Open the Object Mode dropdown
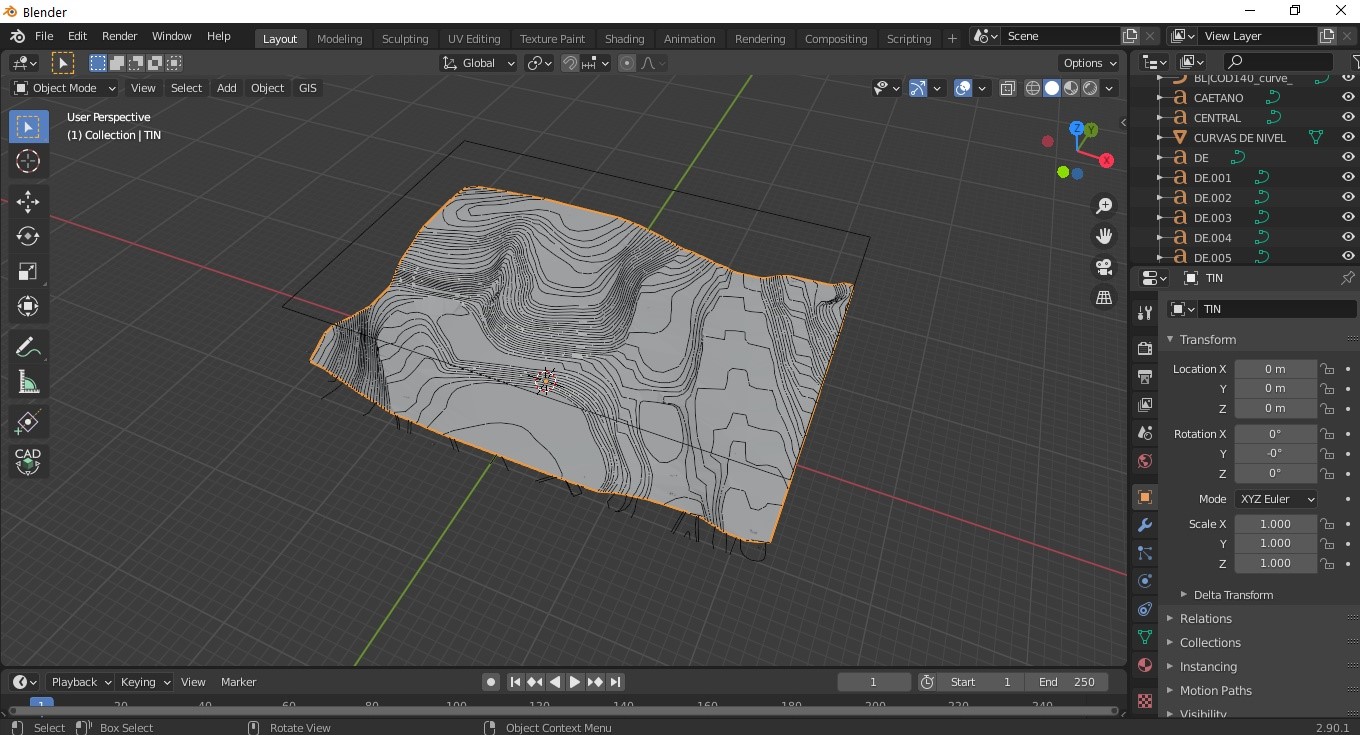Viewport: 1360px width, 735px height. click(x=65, y=88)
